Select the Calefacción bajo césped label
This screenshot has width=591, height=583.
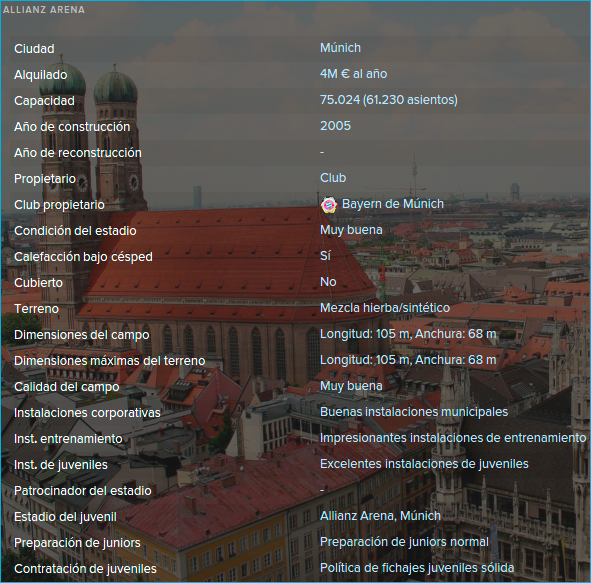coord(83,257)
